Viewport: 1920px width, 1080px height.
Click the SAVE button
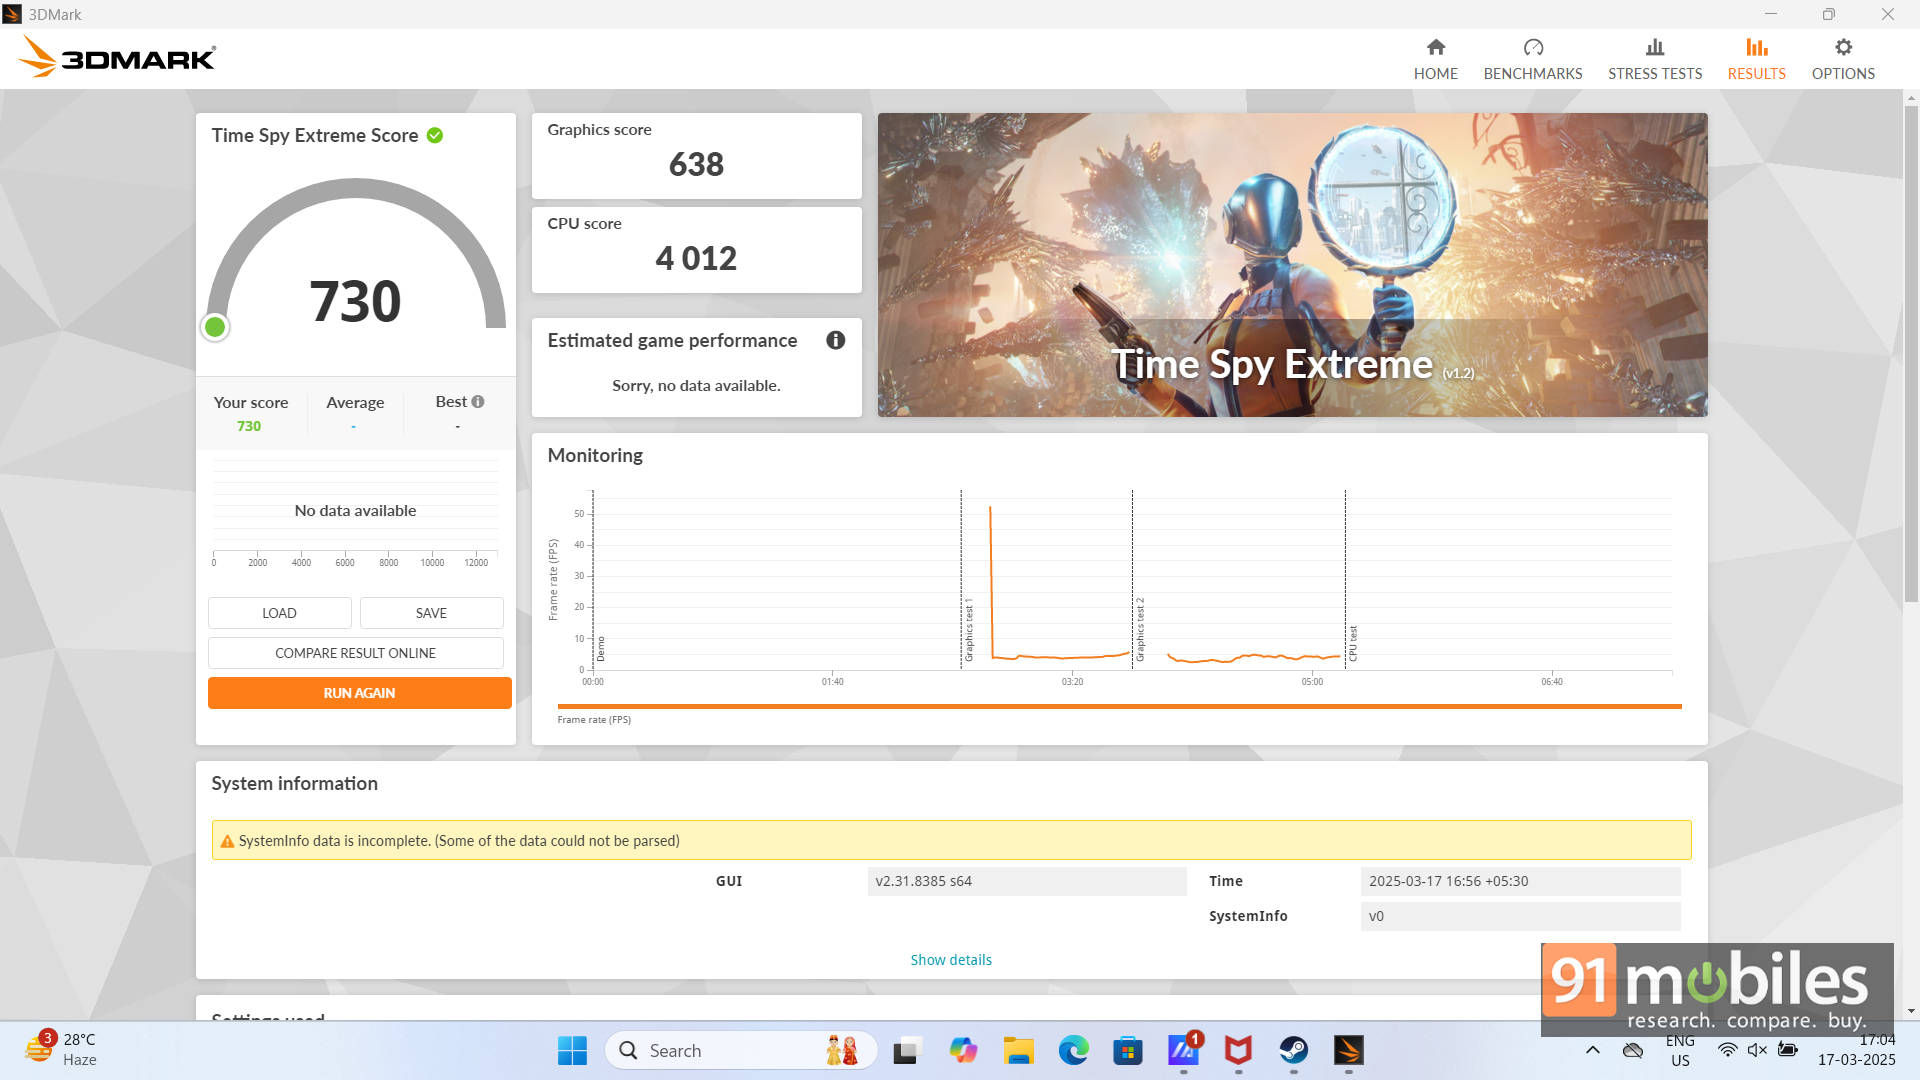click(431, 613)
